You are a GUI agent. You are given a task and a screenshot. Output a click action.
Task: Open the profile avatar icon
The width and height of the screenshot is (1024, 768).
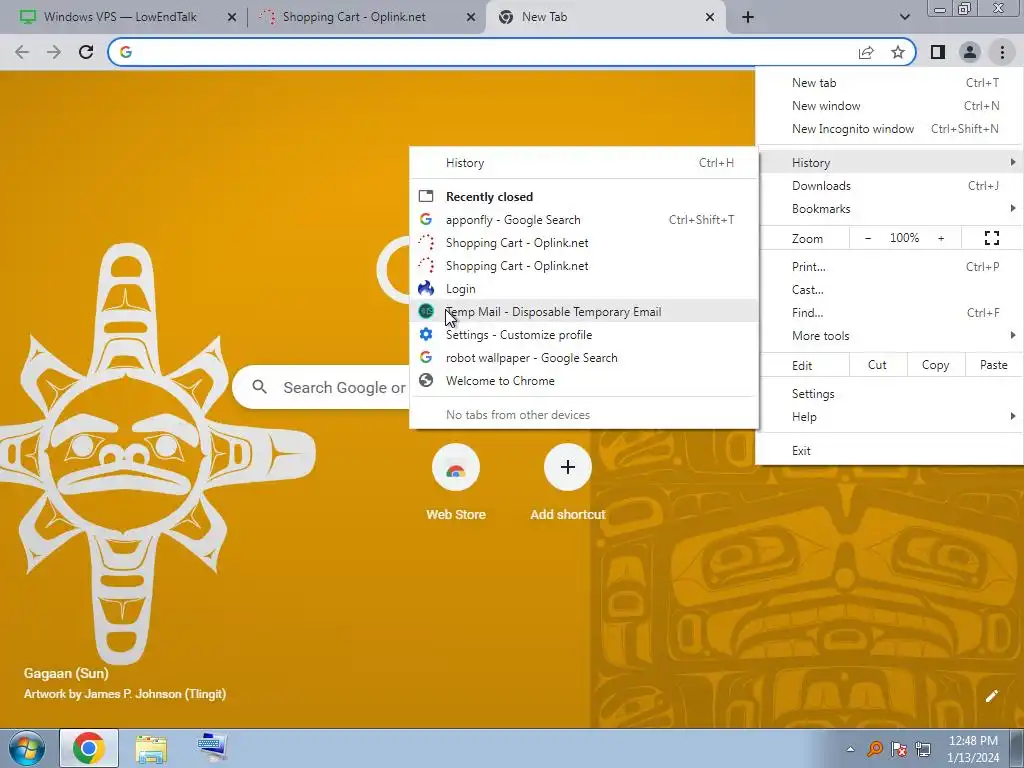click(x=970, y=52)
